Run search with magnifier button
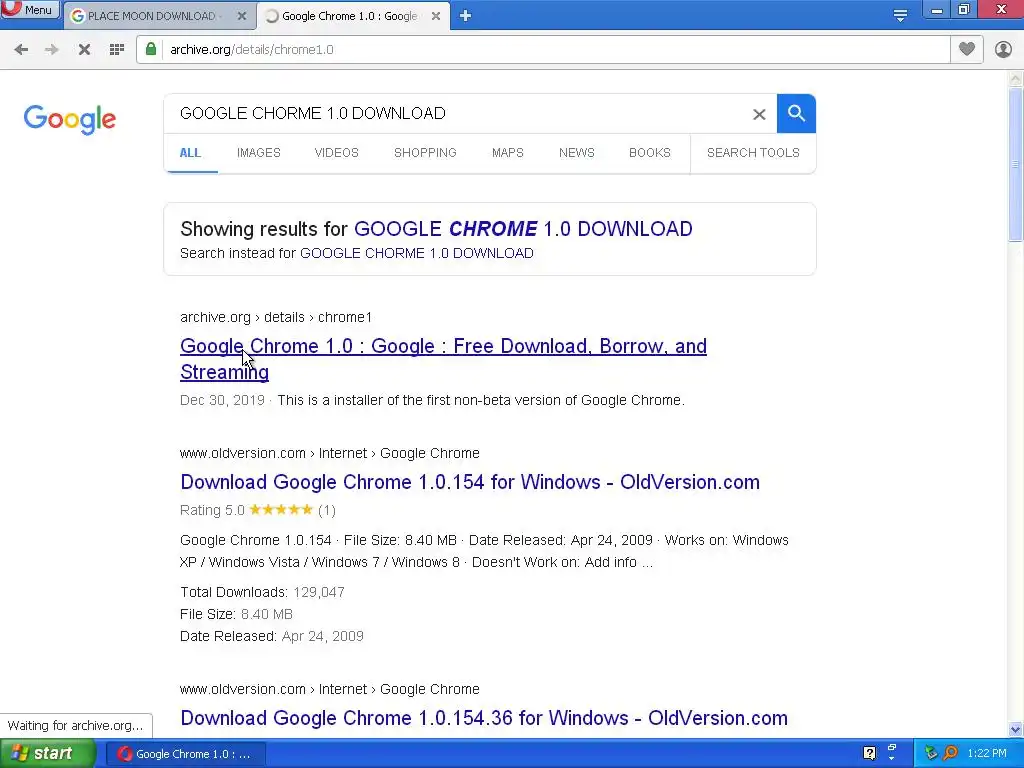The height and width of the screenshot is (768, 1024). tap(796, 114)
